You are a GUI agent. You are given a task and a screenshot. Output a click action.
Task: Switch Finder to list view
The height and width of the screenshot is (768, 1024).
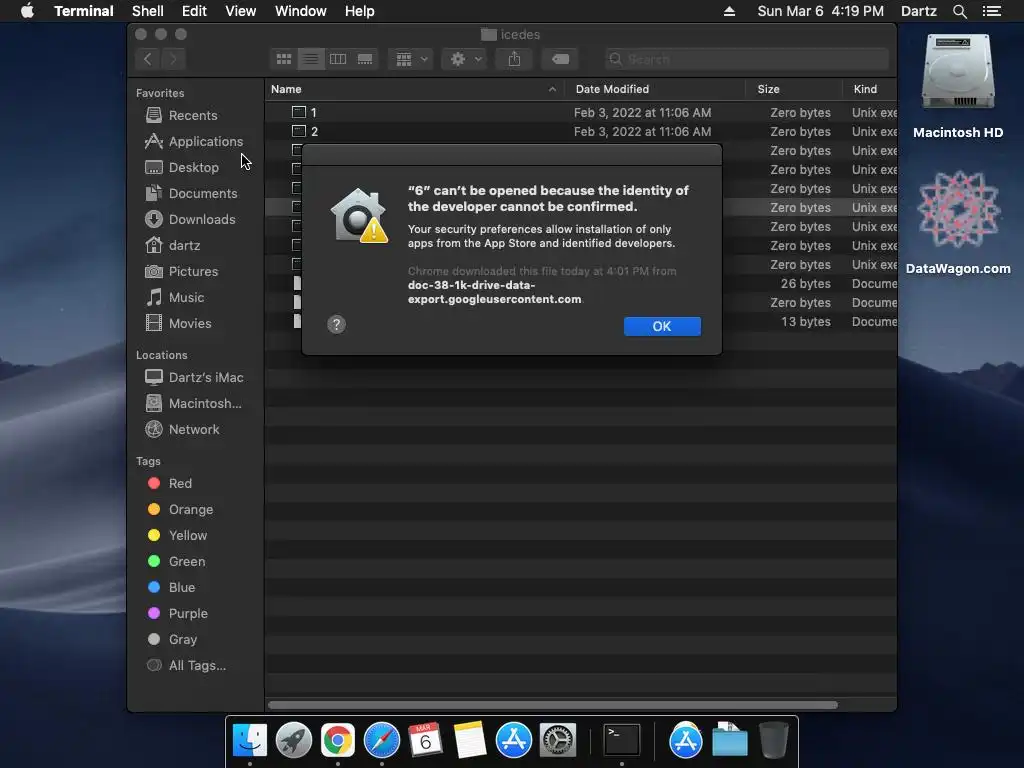(311, 59)
